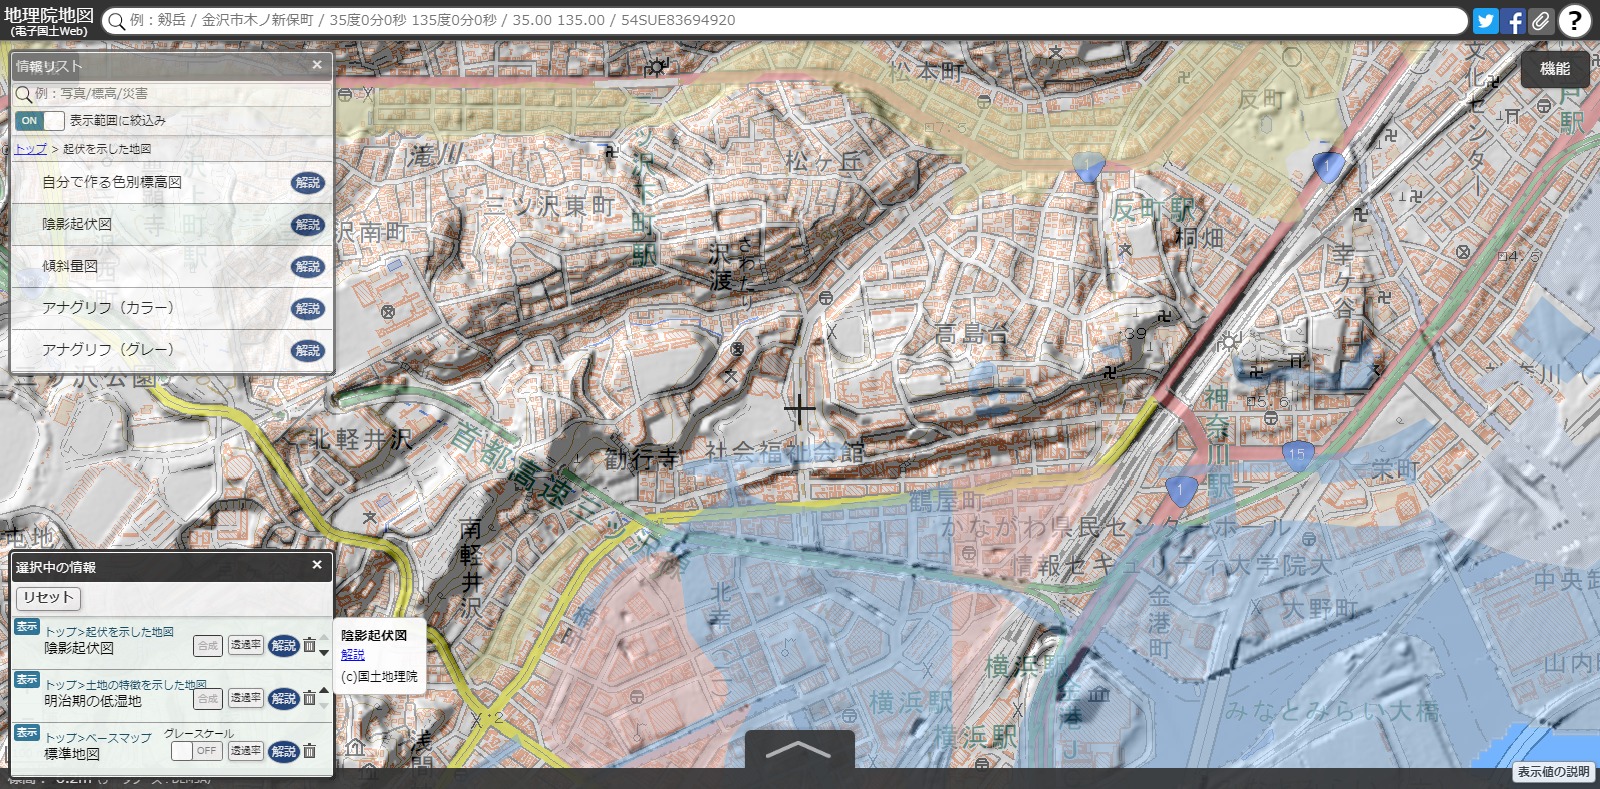Click トップ>起伏を示した地図 path in selected info
1600x789 pixels.
(x=109, y=631)
